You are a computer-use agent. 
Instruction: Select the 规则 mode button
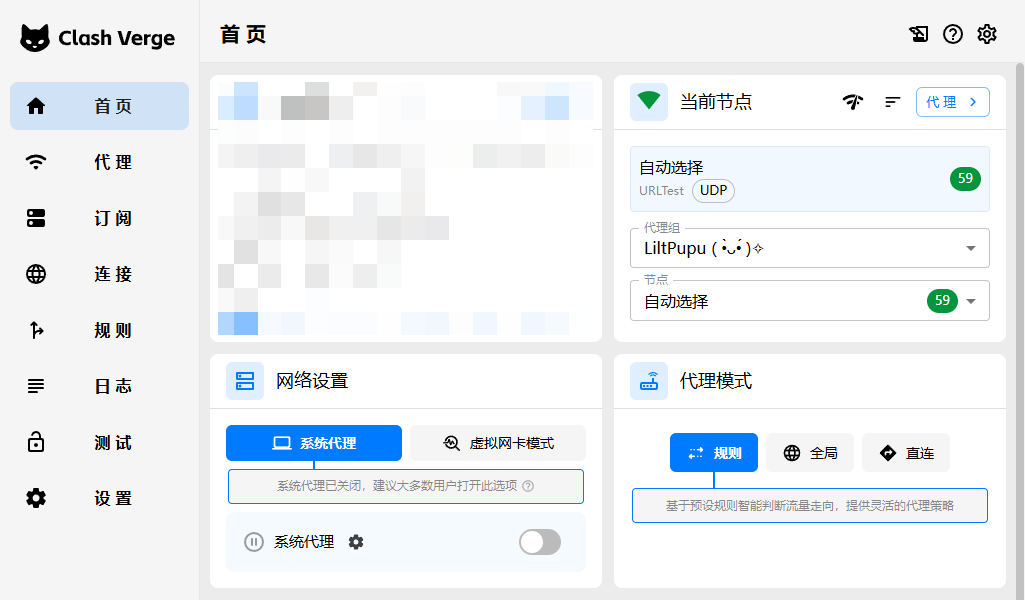[714, 453]
